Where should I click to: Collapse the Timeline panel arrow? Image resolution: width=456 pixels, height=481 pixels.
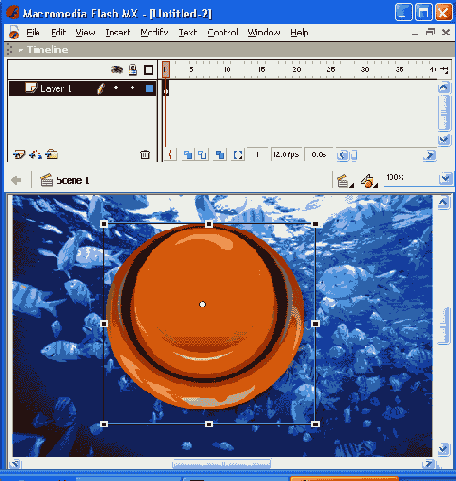pyautogui.click(x=21, y=50)
